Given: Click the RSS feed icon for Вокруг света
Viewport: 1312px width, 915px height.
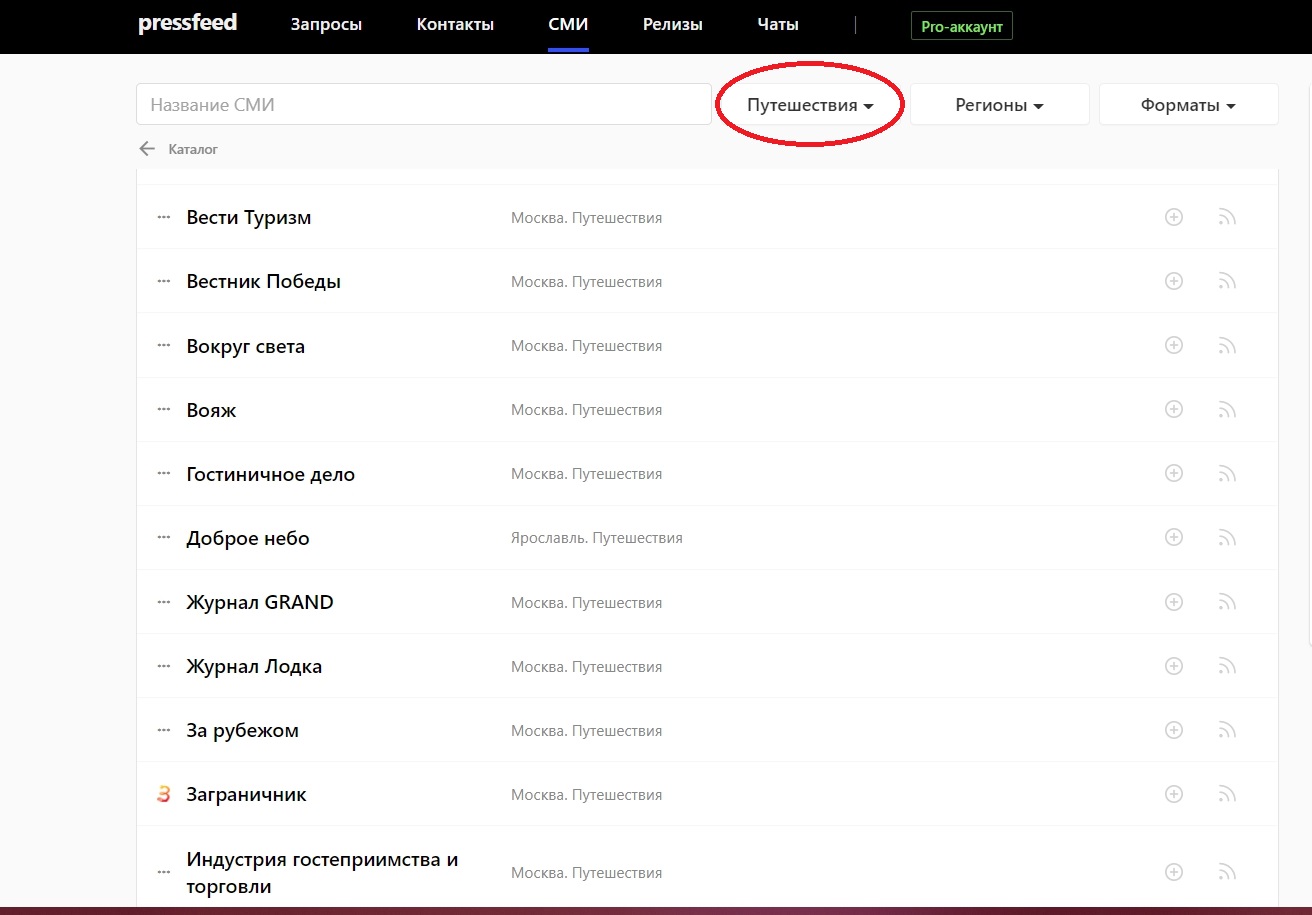Looking at the screenshot, I should [1227, 346].
